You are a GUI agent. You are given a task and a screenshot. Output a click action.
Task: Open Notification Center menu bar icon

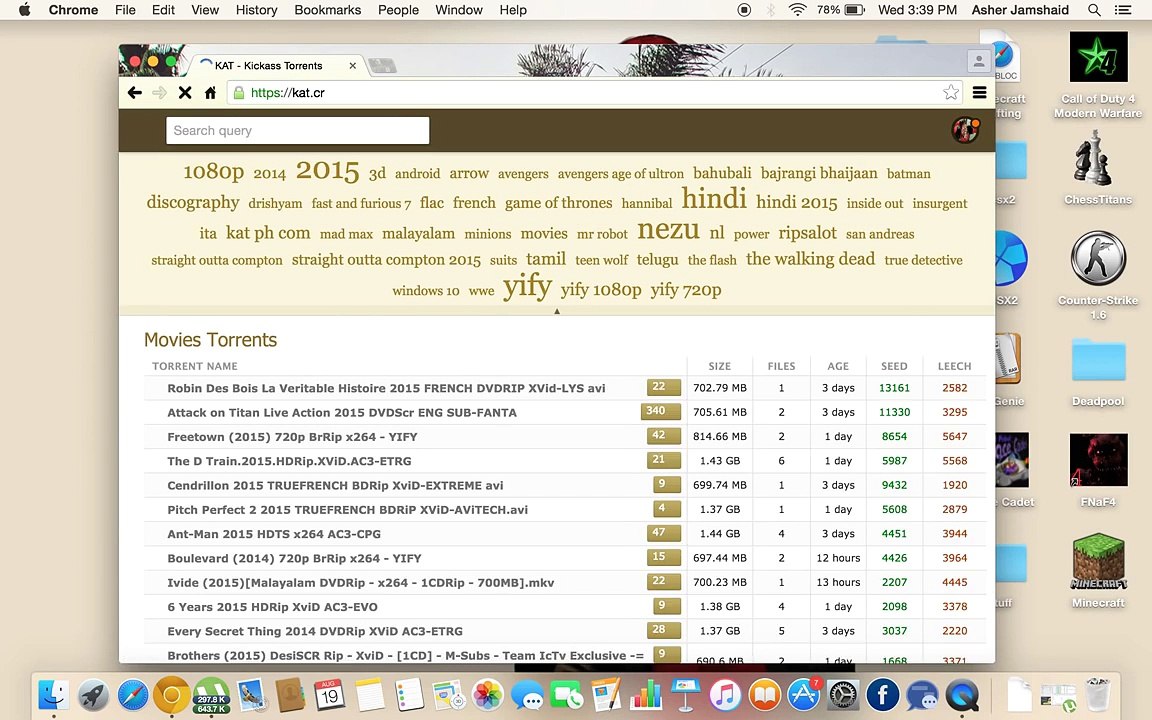point(1123,10)
